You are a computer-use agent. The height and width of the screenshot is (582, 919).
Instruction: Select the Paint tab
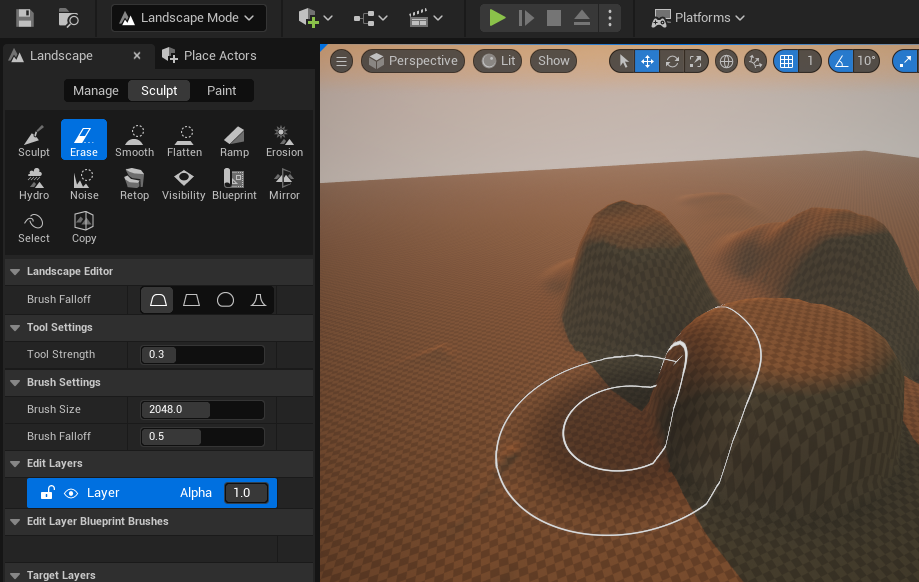click(x=222, y=91)
